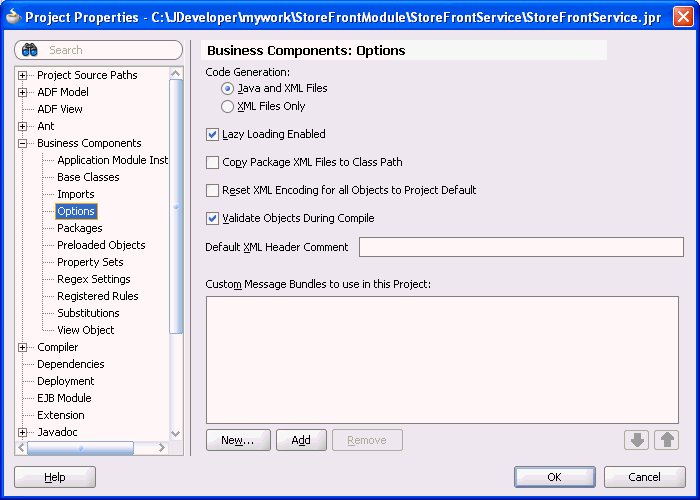
Task: Check Reset XML Encoding for all Objects
Action: (x=212, y=190)
